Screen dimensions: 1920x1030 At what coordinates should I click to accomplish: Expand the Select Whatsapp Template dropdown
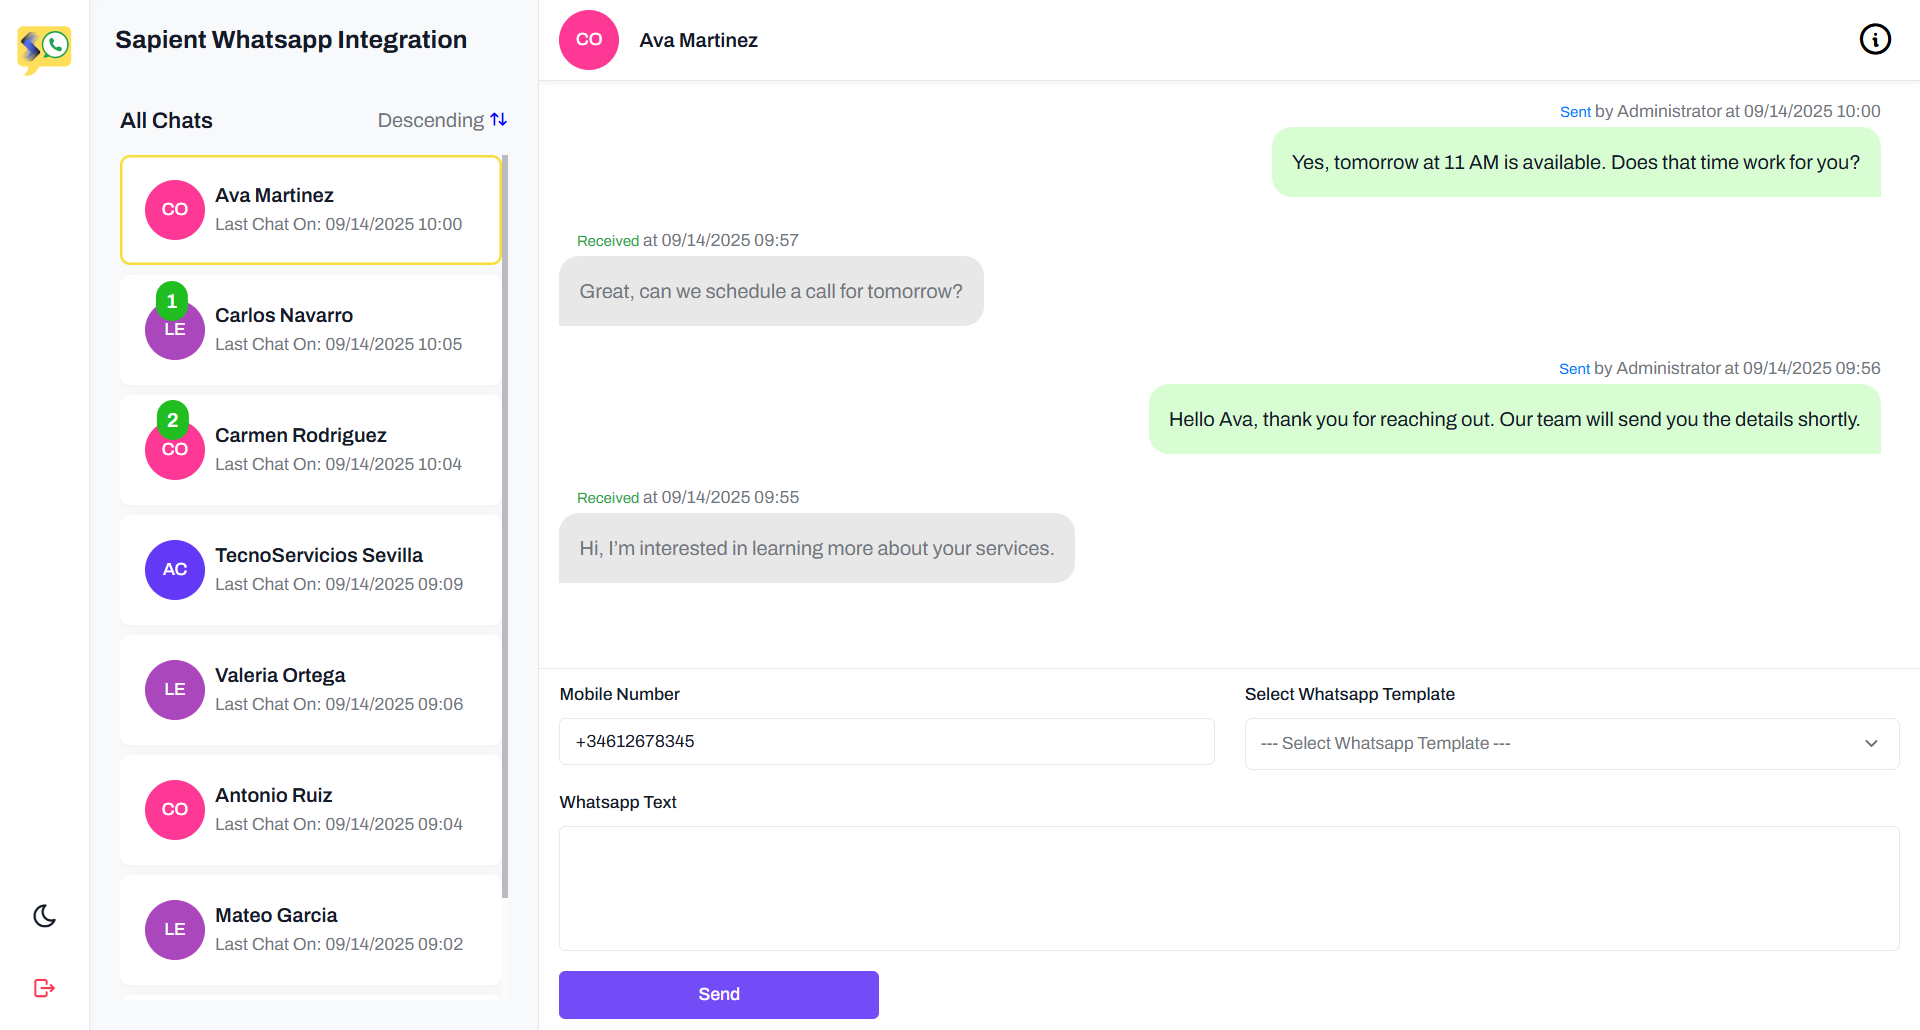point(1571,744)
